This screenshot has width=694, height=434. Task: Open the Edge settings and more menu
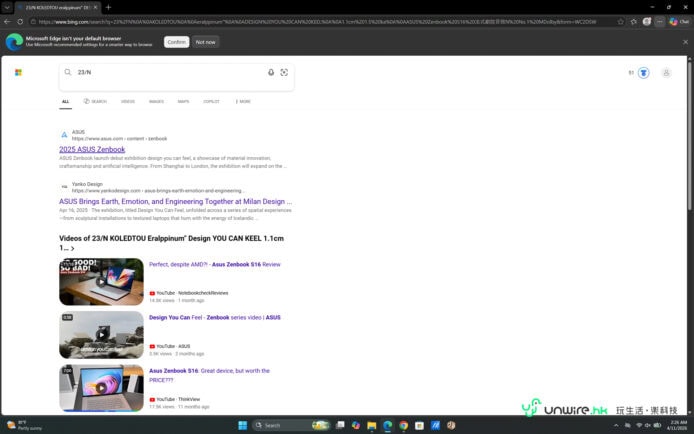pos(659,21)
